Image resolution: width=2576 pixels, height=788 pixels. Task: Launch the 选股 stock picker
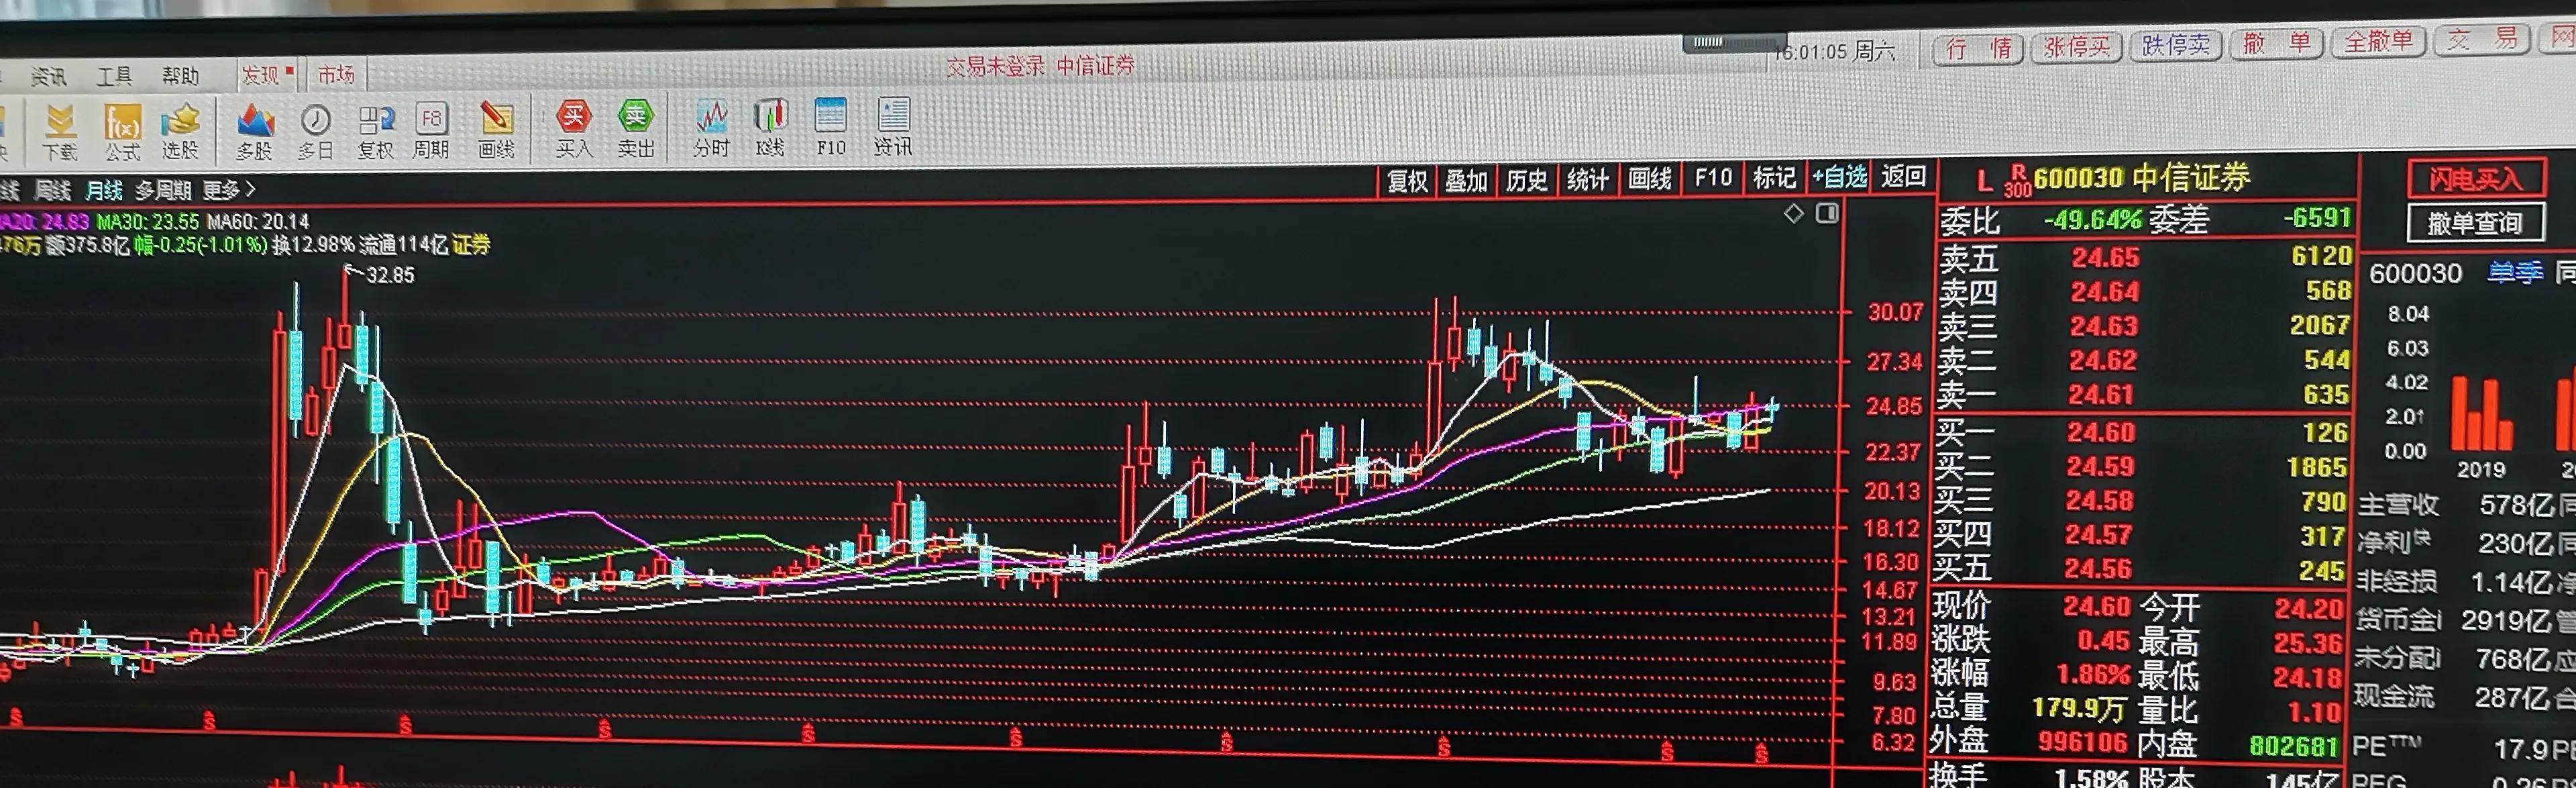coord(181,132)
